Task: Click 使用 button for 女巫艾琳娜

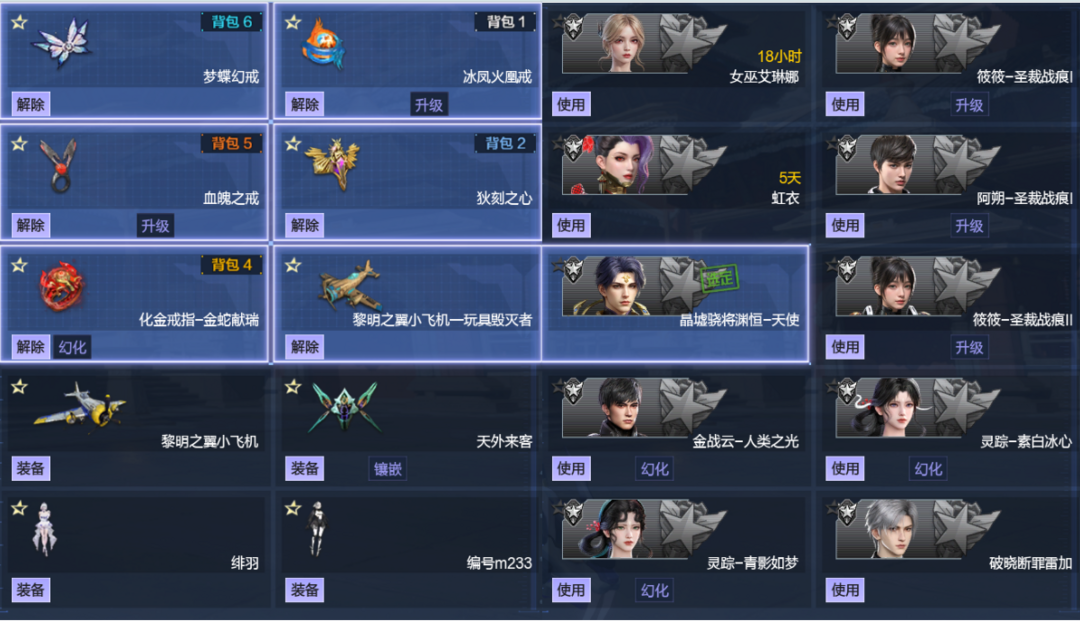Action: click(x=571, y=105)
